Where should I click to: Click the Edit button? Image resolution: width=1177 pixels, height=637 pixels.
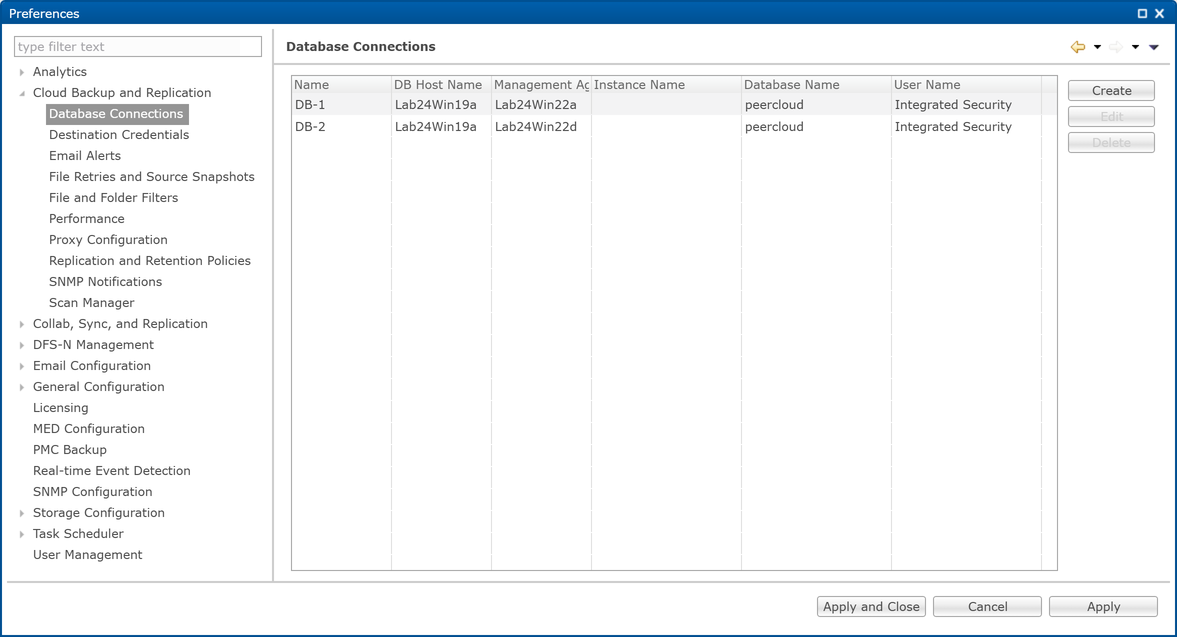tap(1111, 117)
